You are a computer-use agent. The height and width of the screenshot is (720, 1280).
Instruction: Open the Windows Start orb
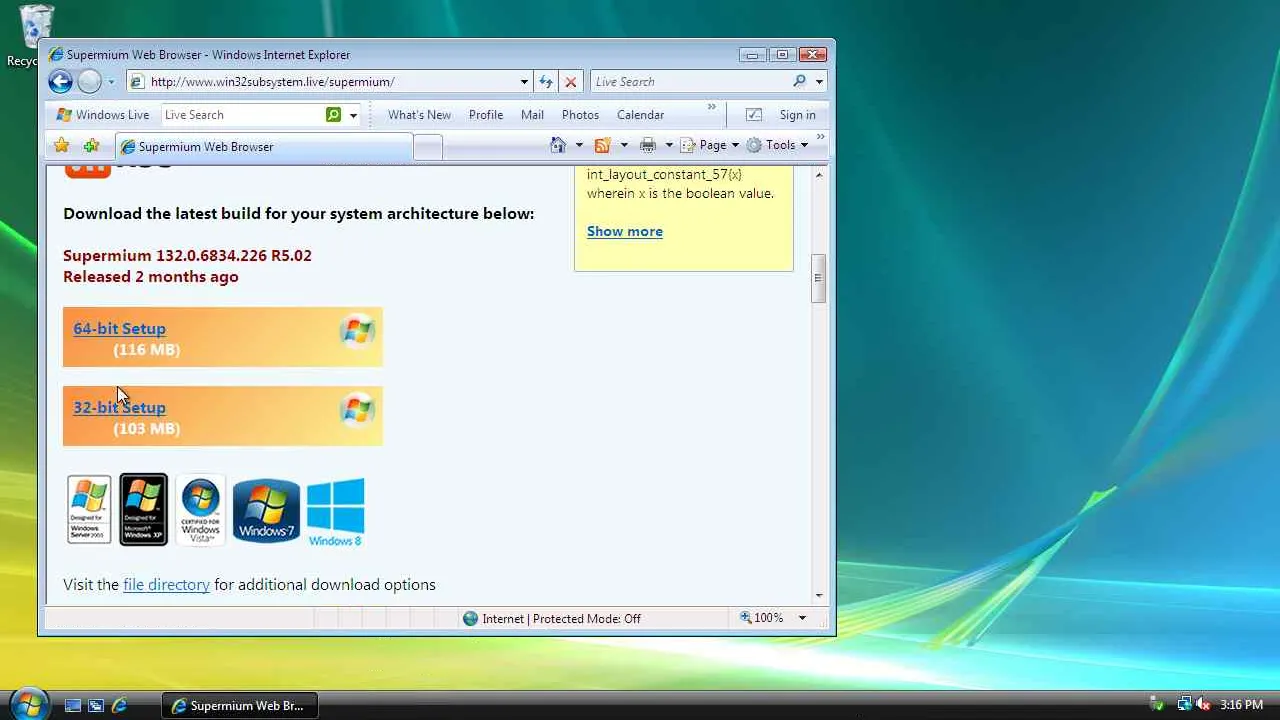27,704
